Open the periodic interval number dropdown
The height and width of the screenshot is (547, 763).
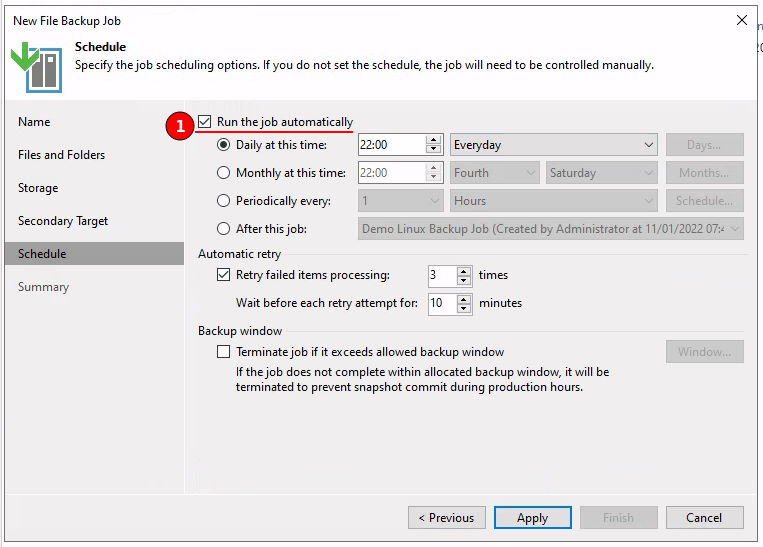(x=400, y=201)
